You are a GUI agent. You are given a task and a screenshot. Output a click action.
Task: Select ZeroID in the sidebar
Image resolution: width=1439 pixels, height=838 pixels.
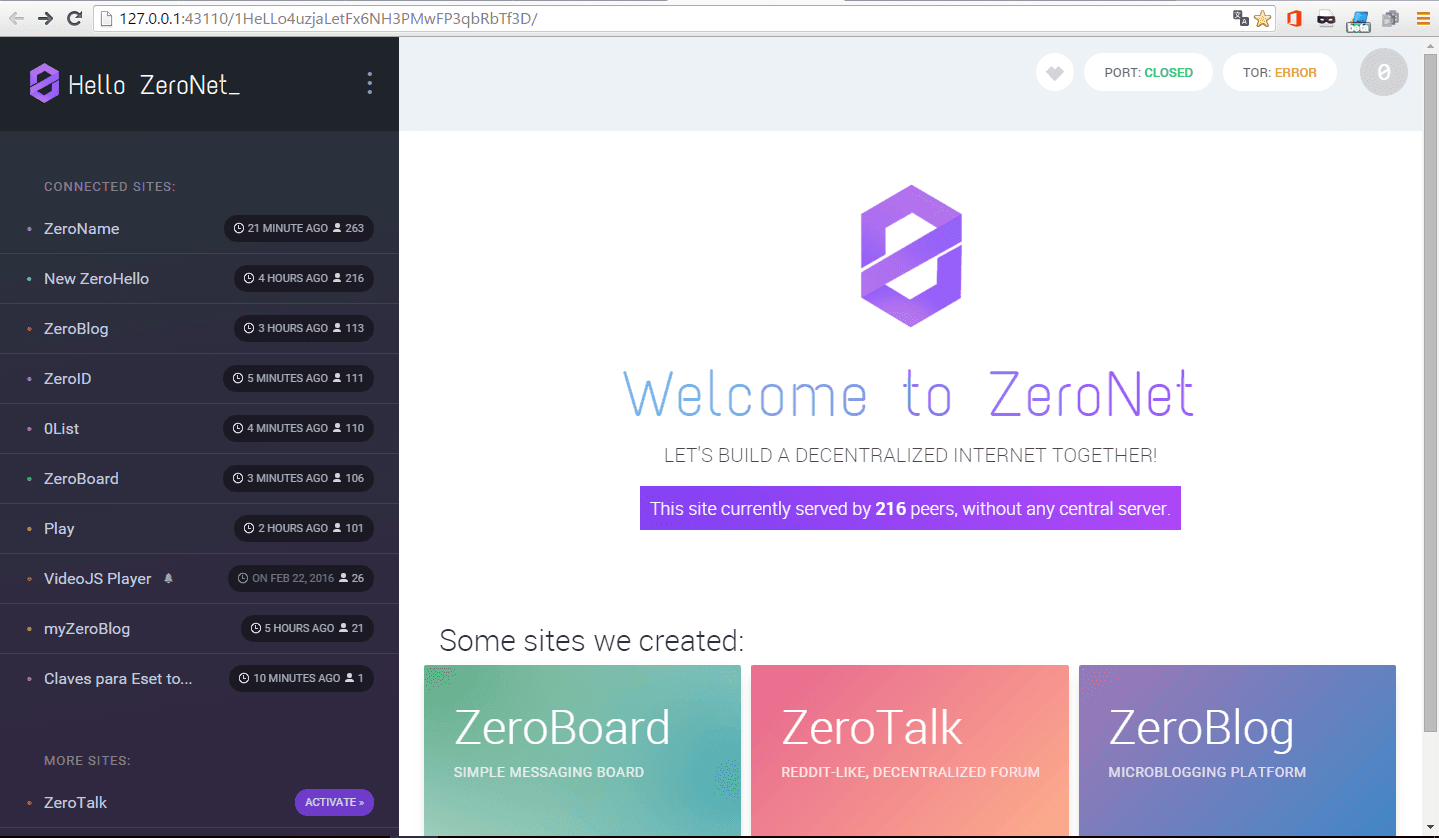click(67, 378)
